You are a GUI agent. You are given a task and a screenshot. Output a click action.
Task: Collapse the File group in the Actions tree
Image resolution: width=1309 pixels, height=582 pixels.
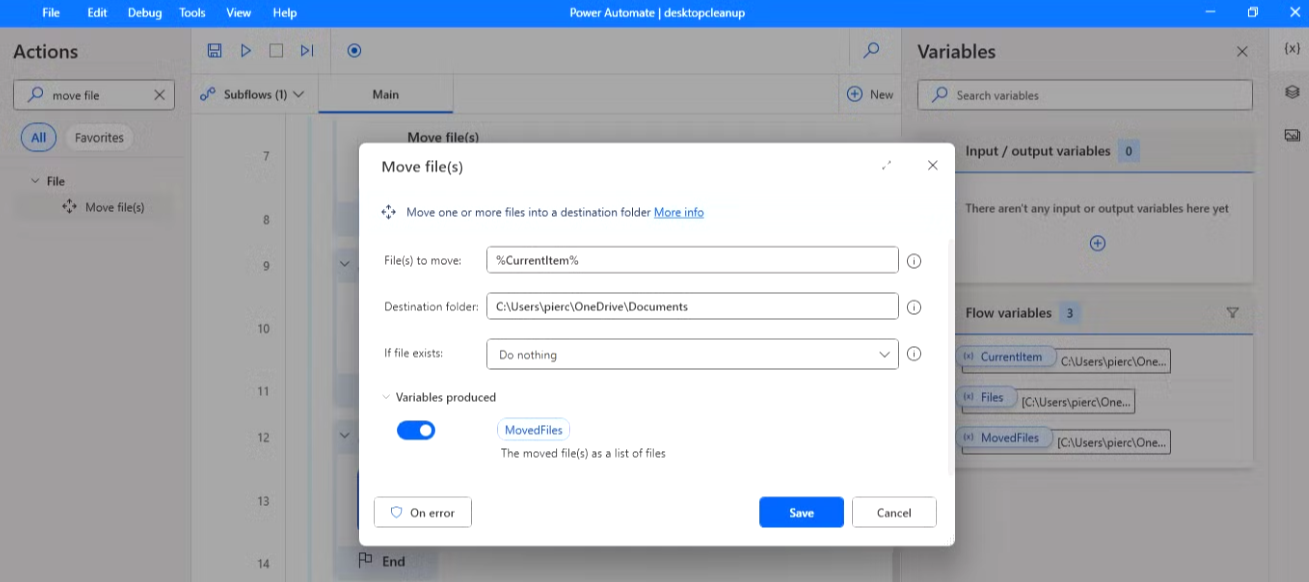click(x=36, y=181)
